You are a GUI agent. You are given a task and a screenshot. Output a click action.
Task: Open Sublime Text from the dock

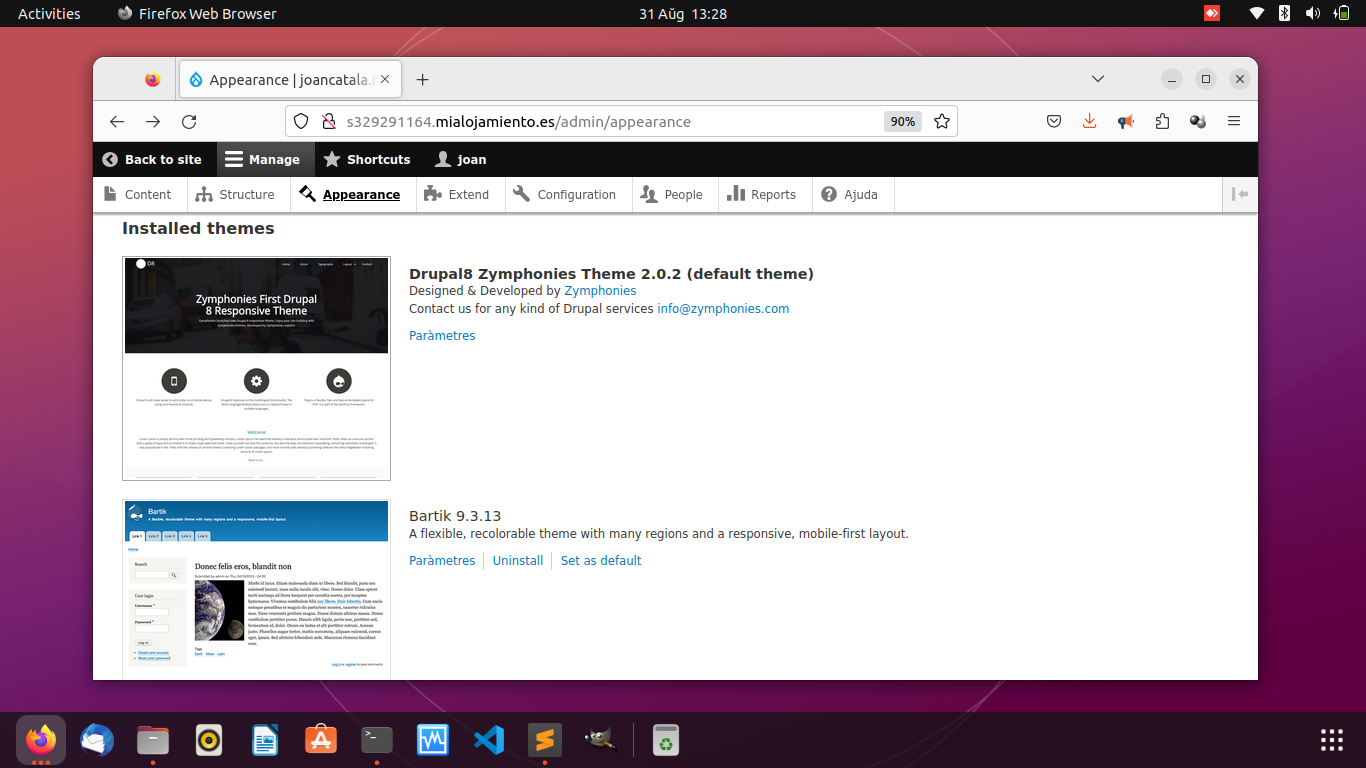[545, 740]
